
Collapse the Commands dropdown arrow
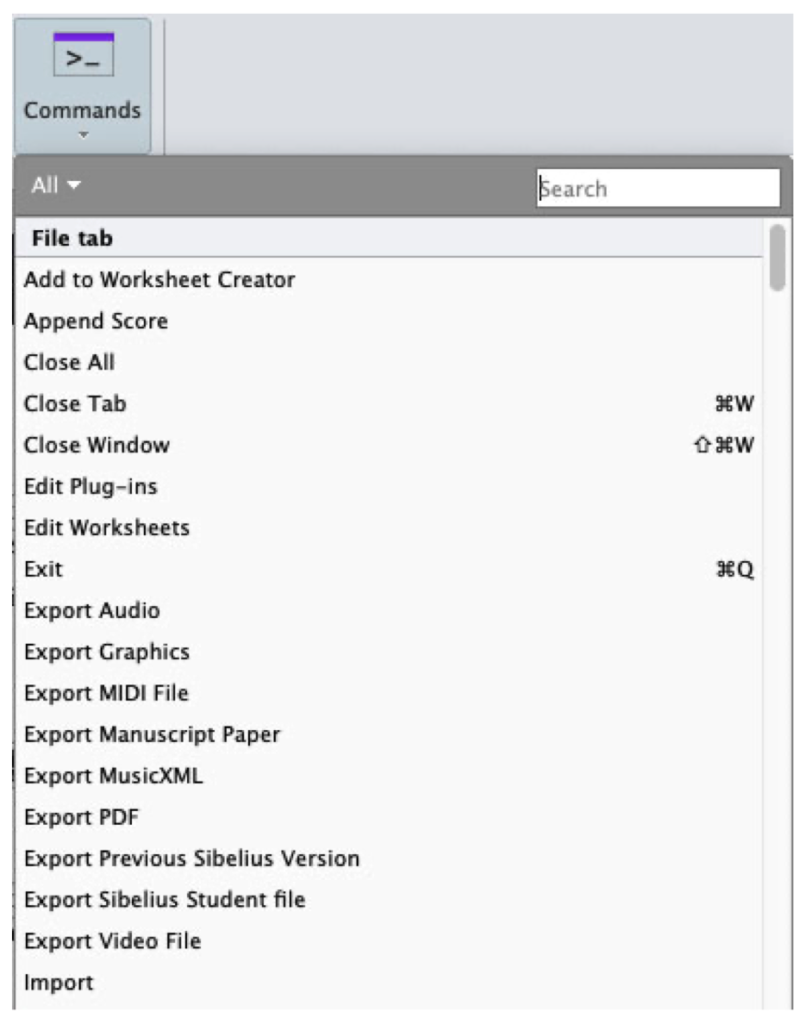83,135
